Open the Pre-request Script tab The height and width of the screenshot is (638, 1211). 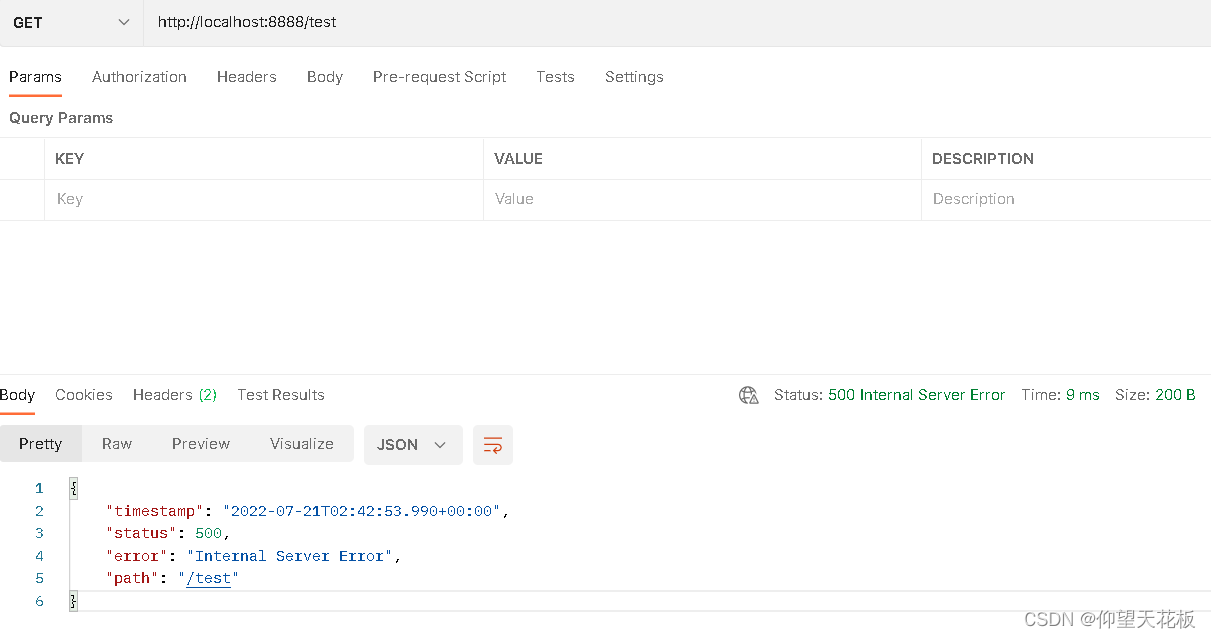click(x=439, y=77)
